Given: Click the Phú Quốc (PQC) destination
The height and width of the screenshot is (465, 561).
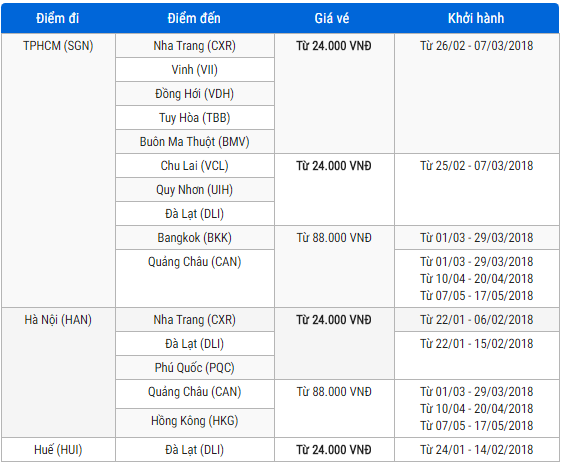Looking at the screenshot, I should [195, 368].
